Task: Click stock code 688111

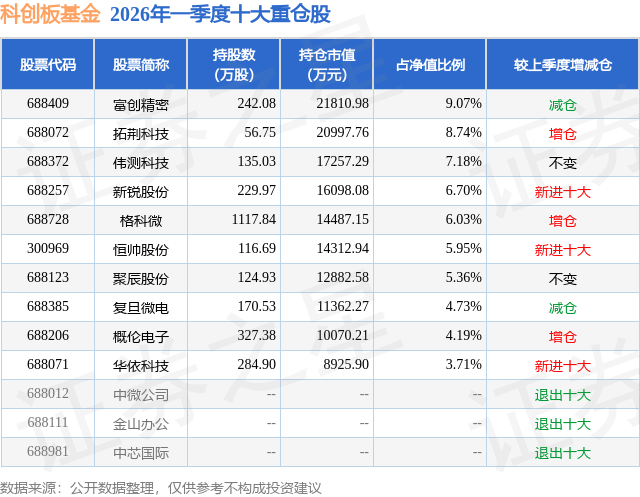Action: 48,422
